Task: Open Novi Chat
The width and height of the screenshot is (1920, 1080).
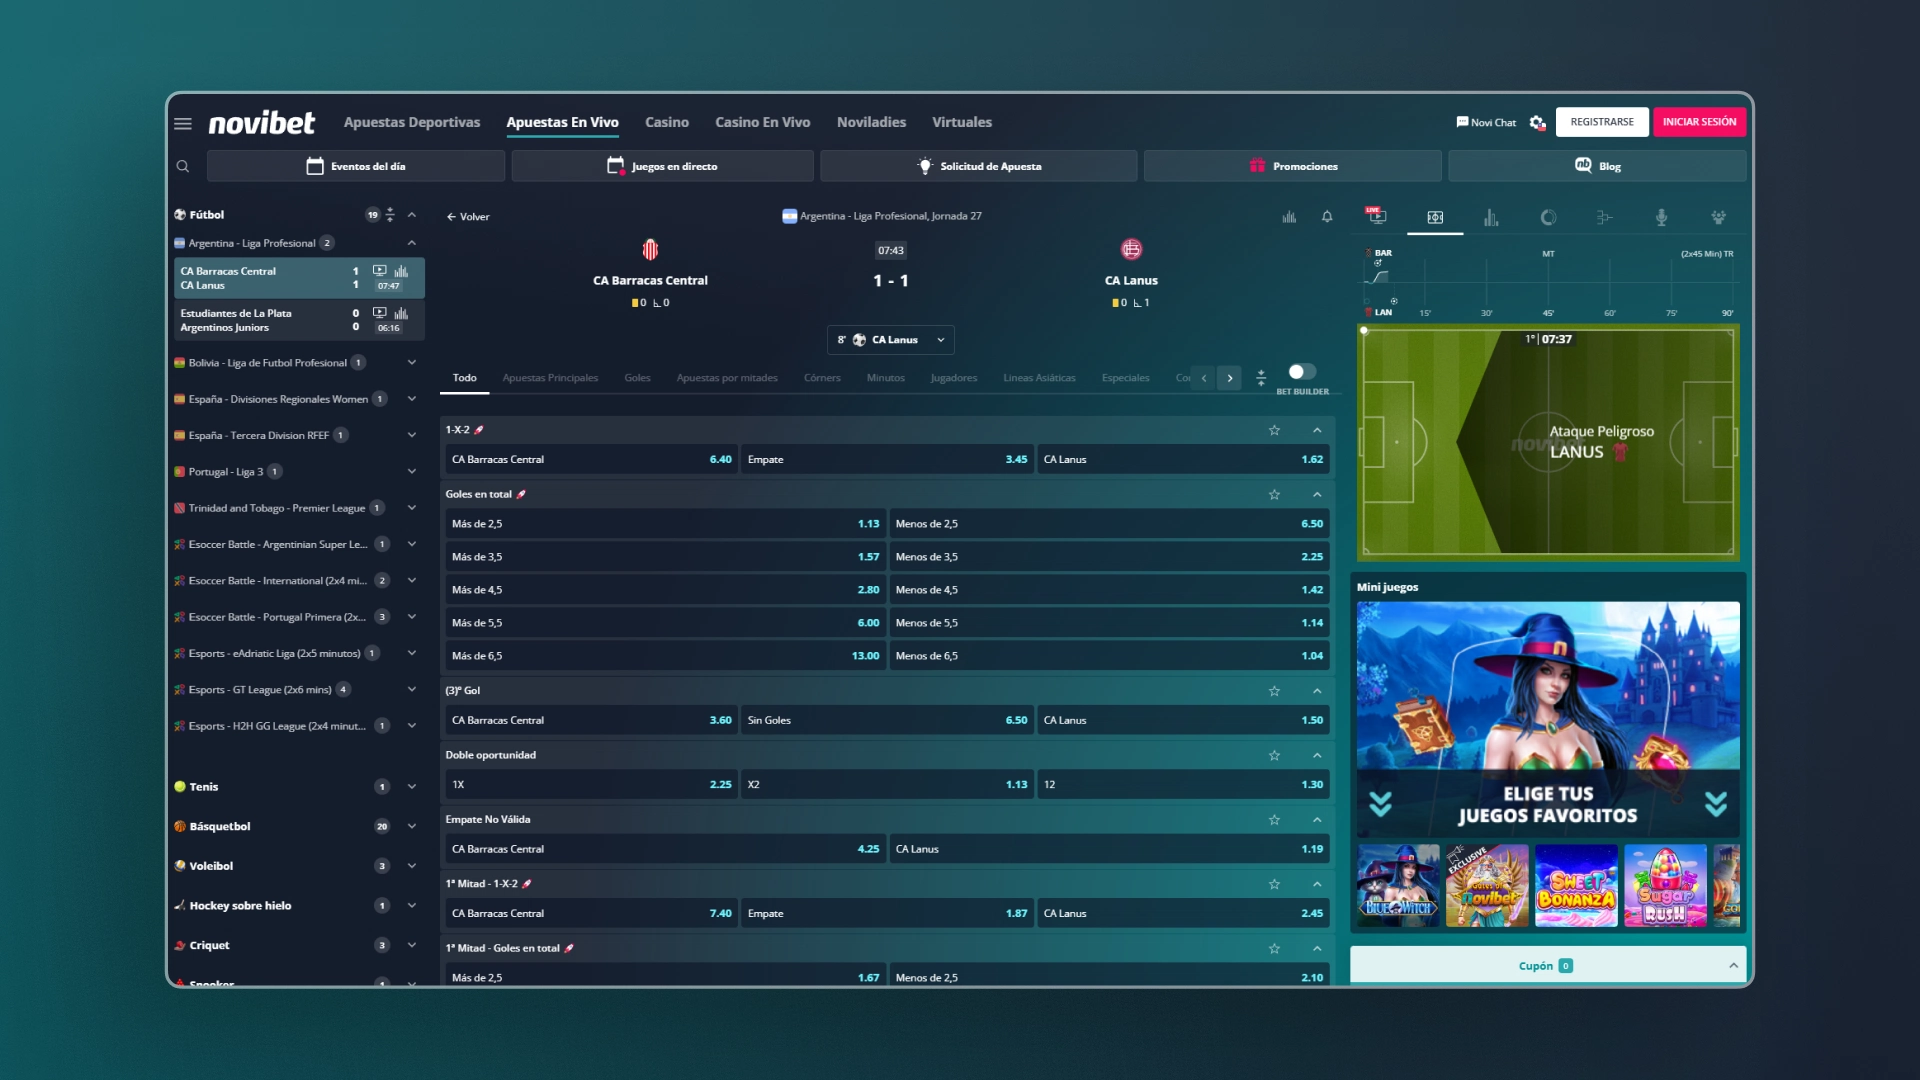Action: pyautogui.click(x=1486, y=122)
